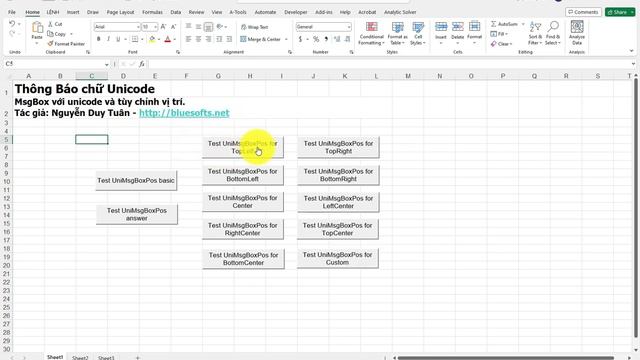This screenshot has width=640, height=360.
Task: Add a new sheet with plus
Action: pos(138,358)
